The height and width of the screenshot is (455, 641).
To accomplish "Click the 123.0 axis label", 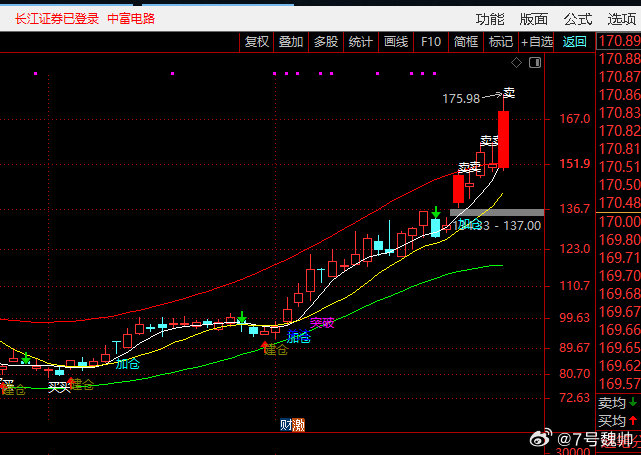I will [575, 249].
